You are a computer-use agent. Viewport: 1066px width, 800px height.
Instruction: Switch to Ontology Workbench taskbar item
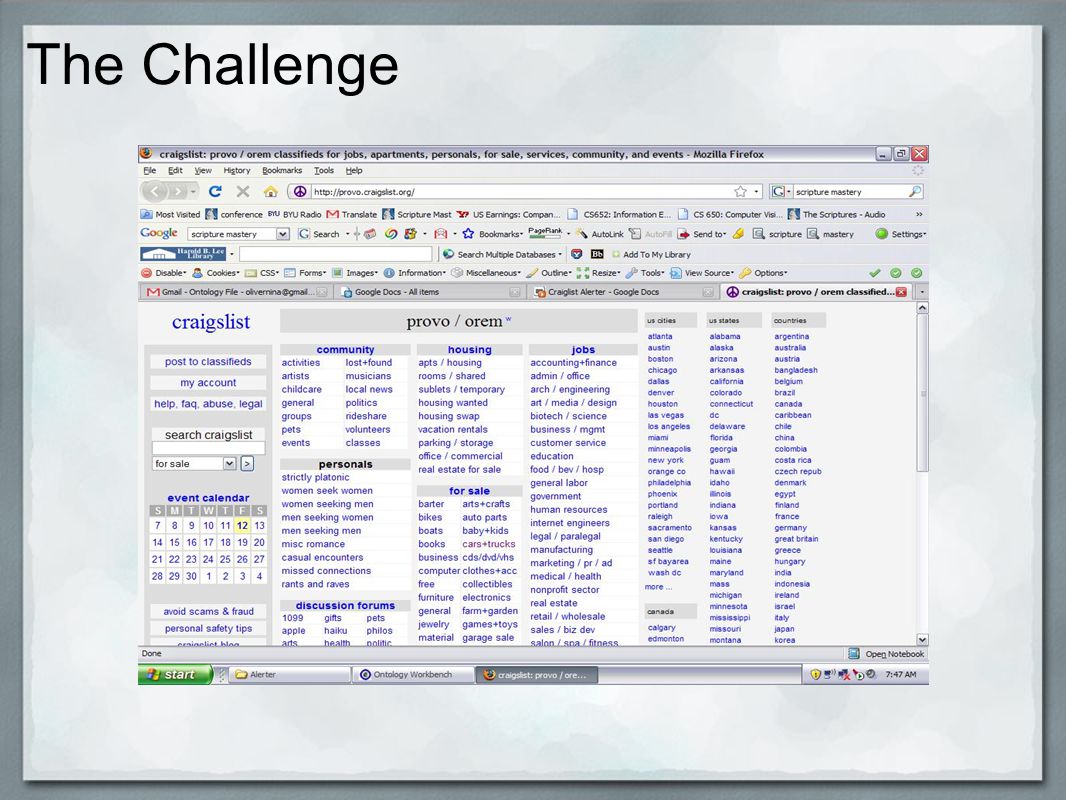pyautogui.click(x=412, y=674)
